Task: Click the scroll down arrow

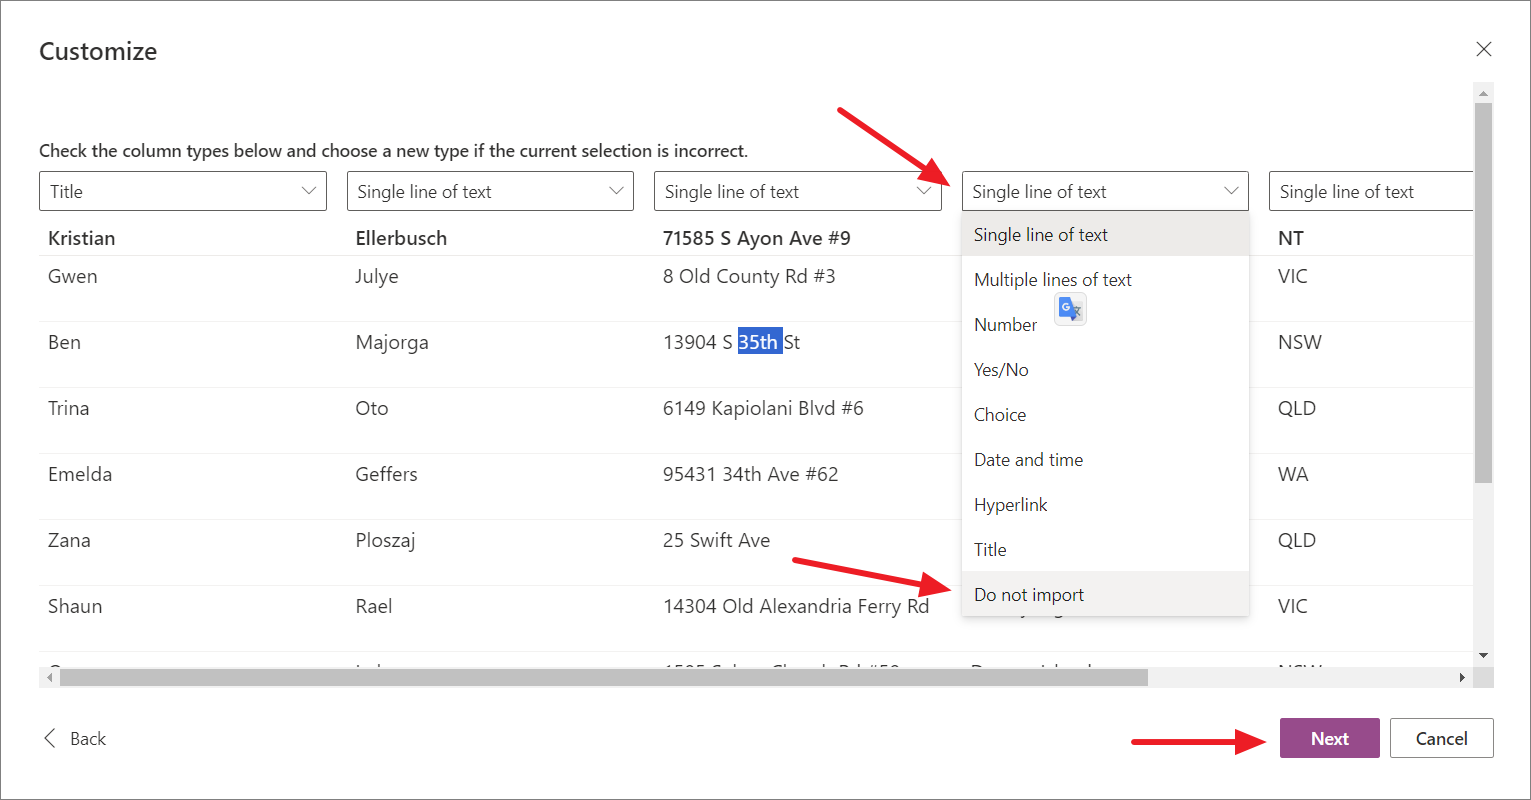Action: click(1484, 655)
